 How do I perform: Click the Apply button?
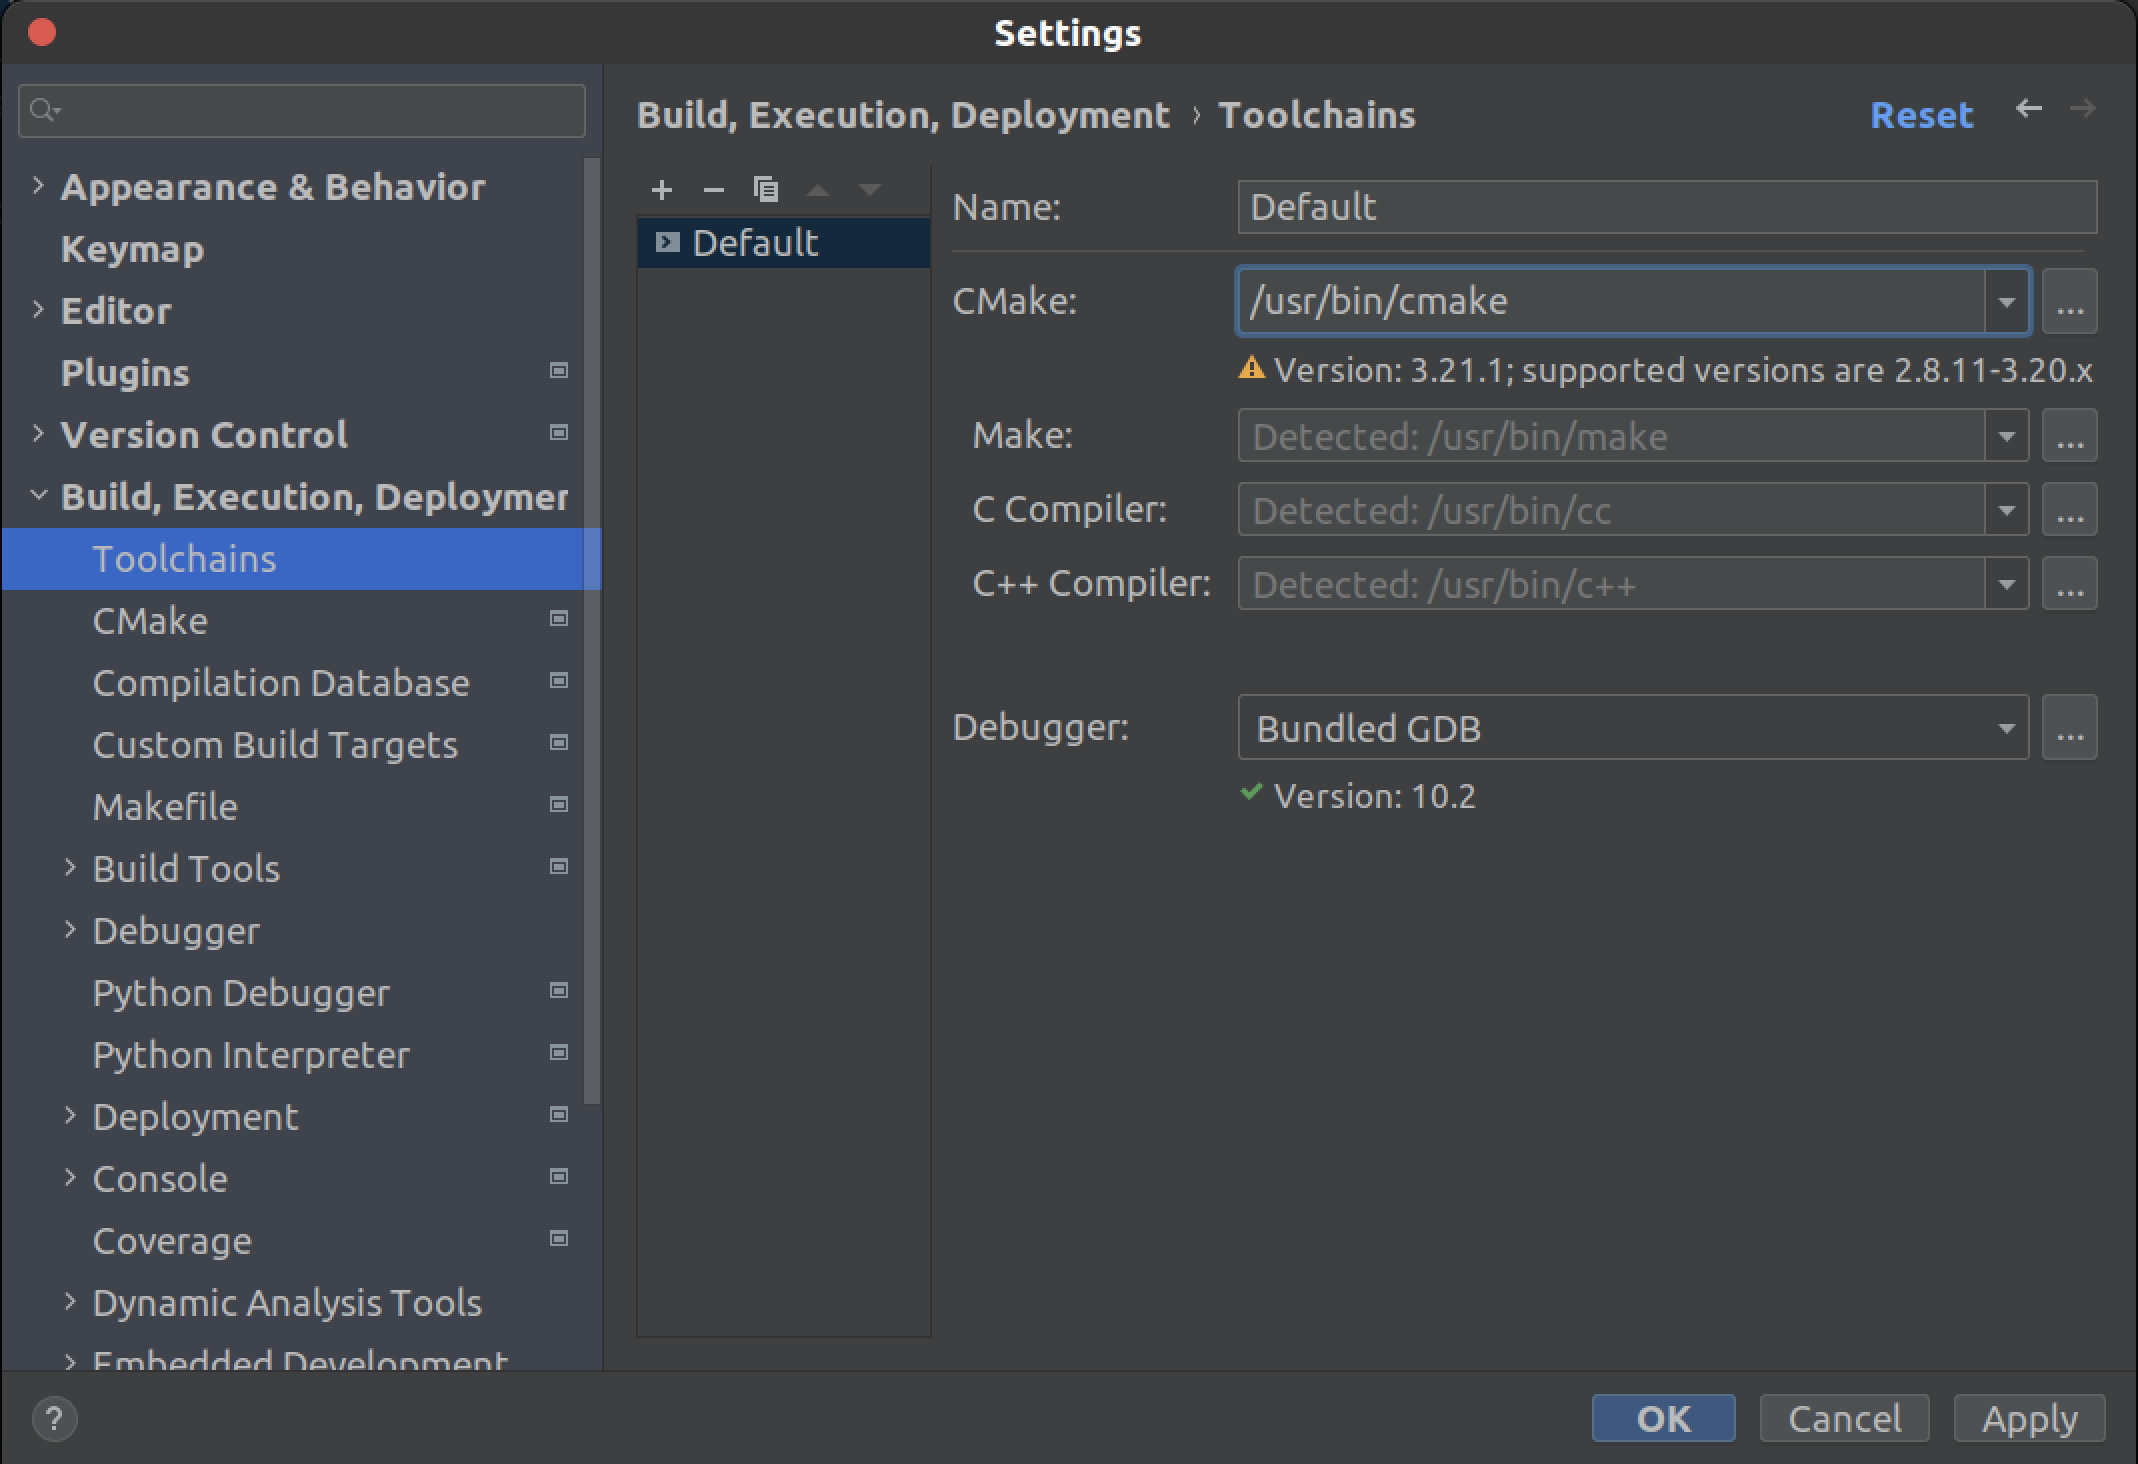tap(2029, 1418)
